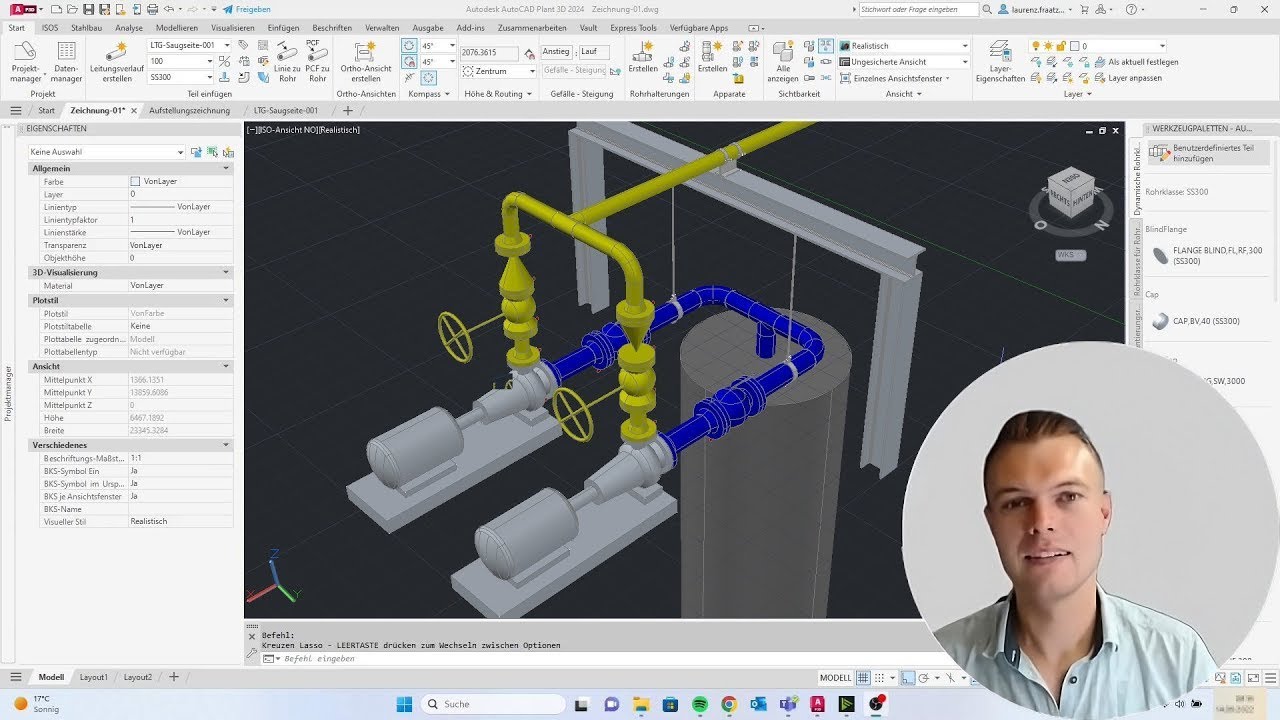The width and height of the screenshot is (1280, 720).
Task: Open the Keine Auswahl selection dropdown
Action: pyautogui.click(x=107, y=152)
